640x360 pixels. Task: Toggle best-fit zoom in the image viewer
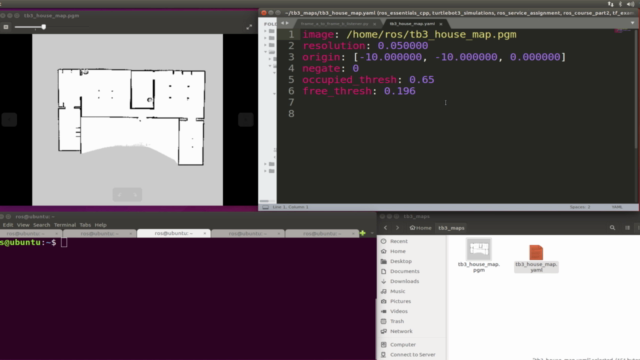pos(6,27)
